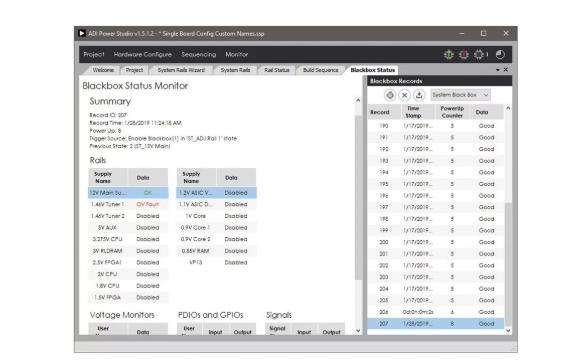The height and width of the screenshot is (361, 561).
Task: Open the System Black Box dropdown
Action: pos(460,95)
